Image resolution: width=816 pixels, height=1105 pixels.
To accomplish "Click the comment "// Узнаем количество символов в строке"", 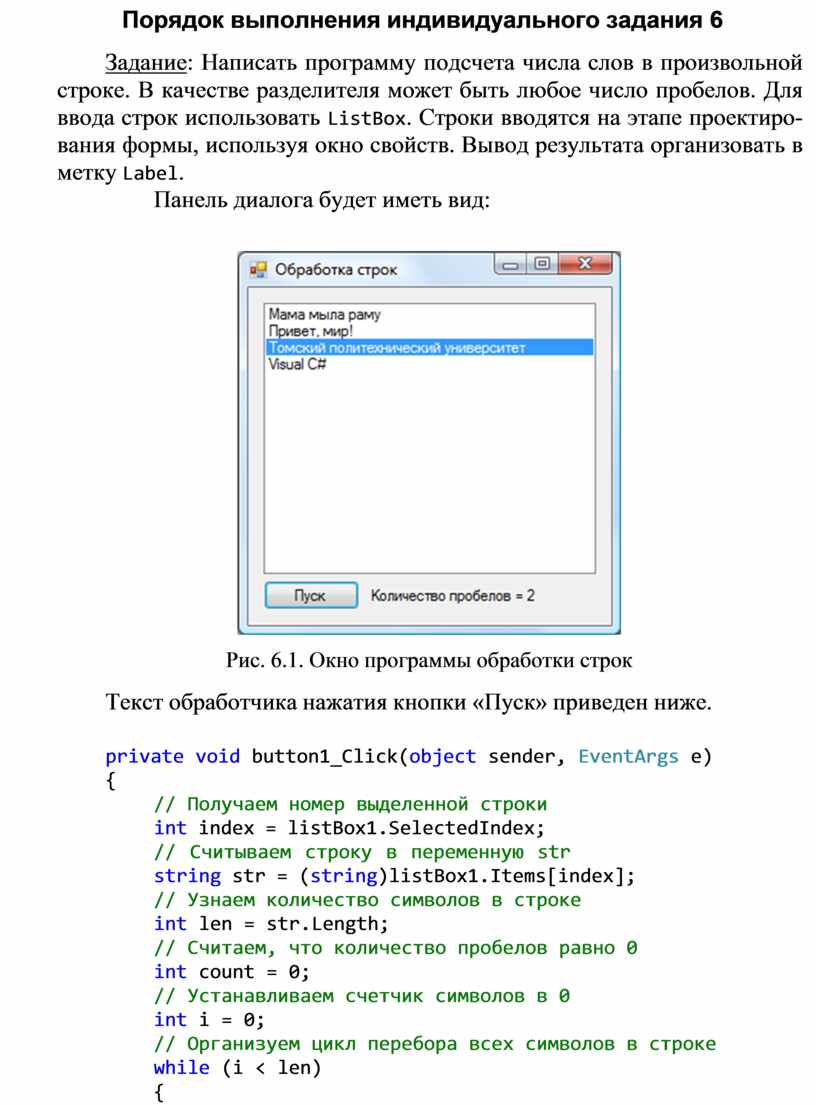I will 367,900.
